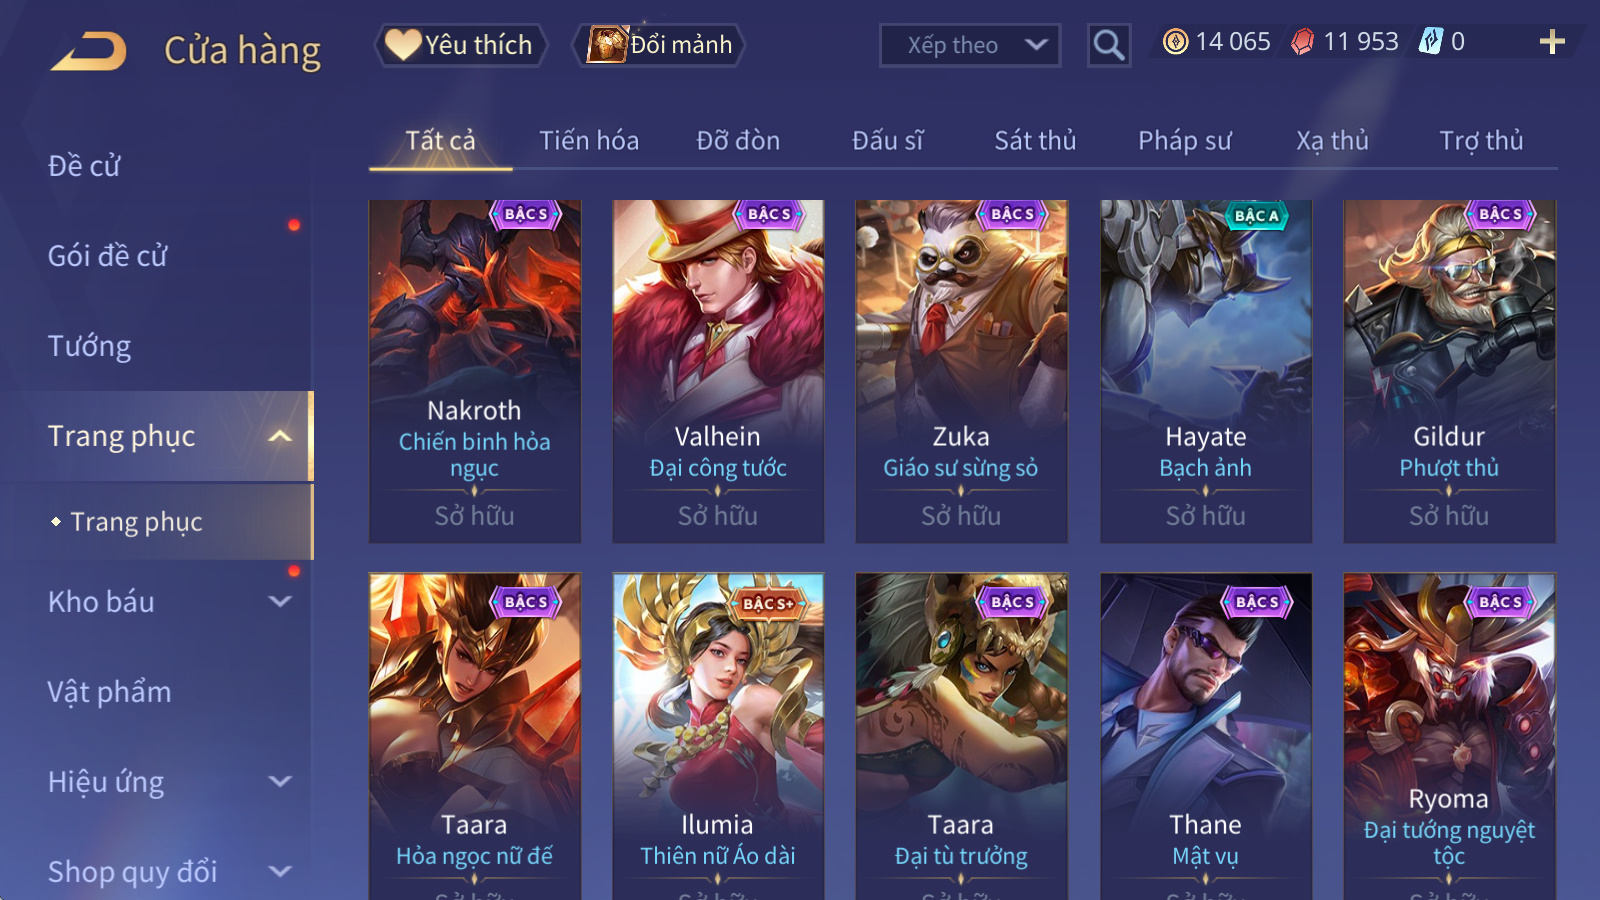The height and width of the screenshot is (900, 1600).
Task: Expand the Shop quy đổi section
Action: [281, 872]
